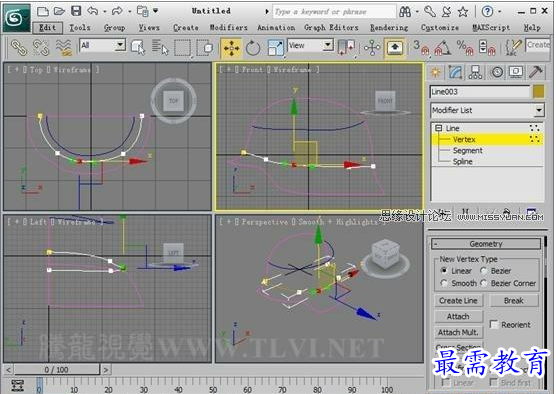Open the Modifier List dropdown
This screenshot has height=394, width=556.
[x=487, y=110]
